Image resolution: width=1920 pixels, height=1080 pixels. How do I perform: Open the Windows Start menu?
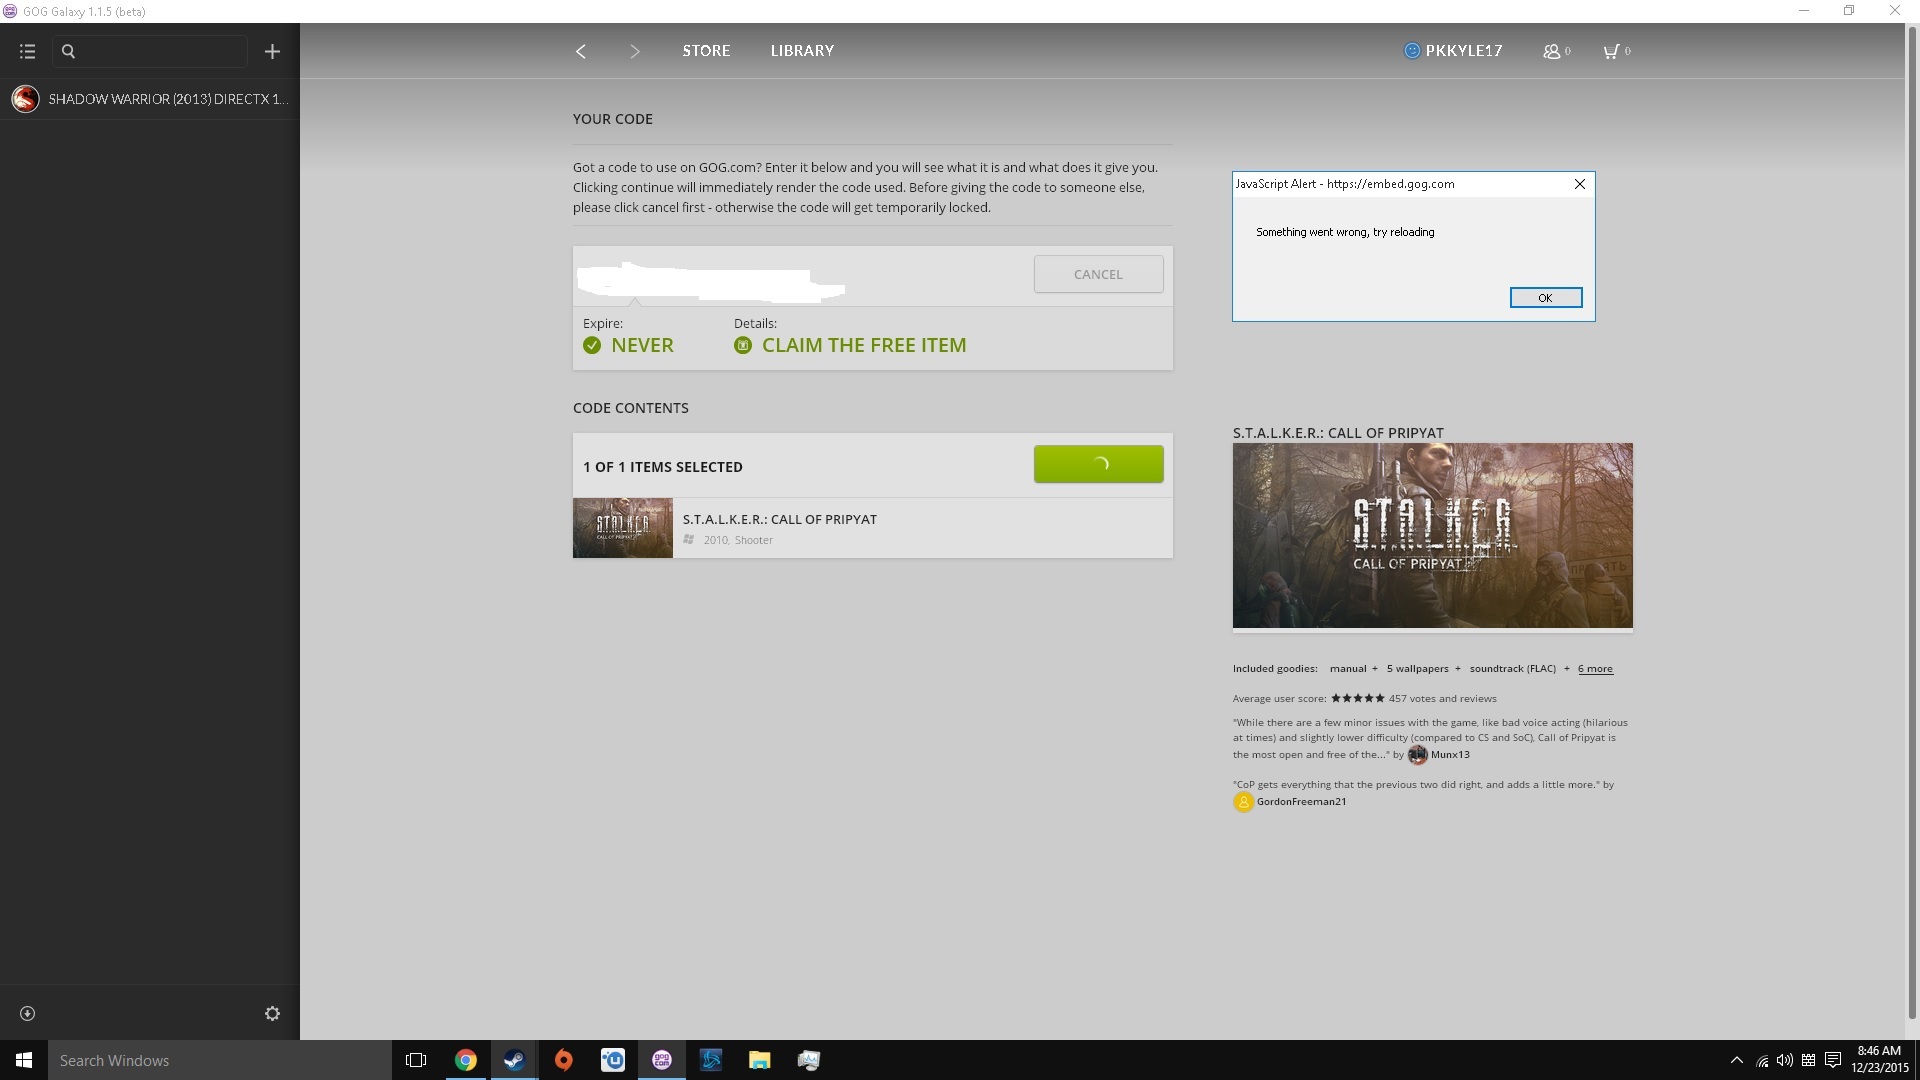[24, 1060]
